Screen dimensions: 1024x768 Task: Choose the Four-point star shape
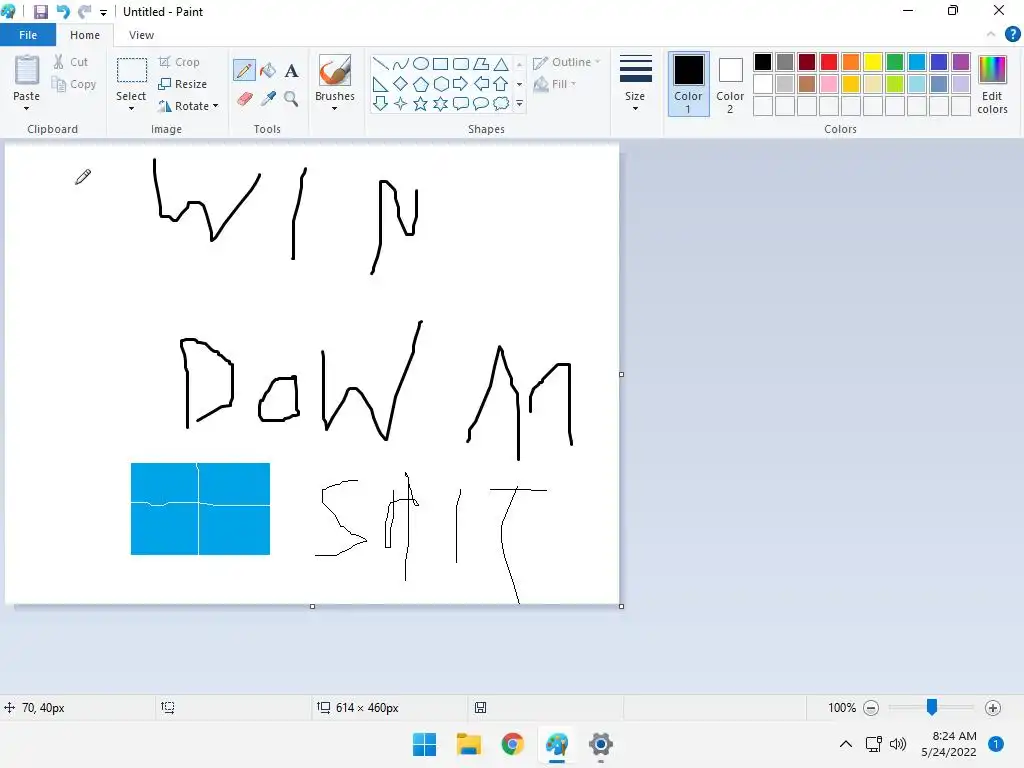coord(400,103)
